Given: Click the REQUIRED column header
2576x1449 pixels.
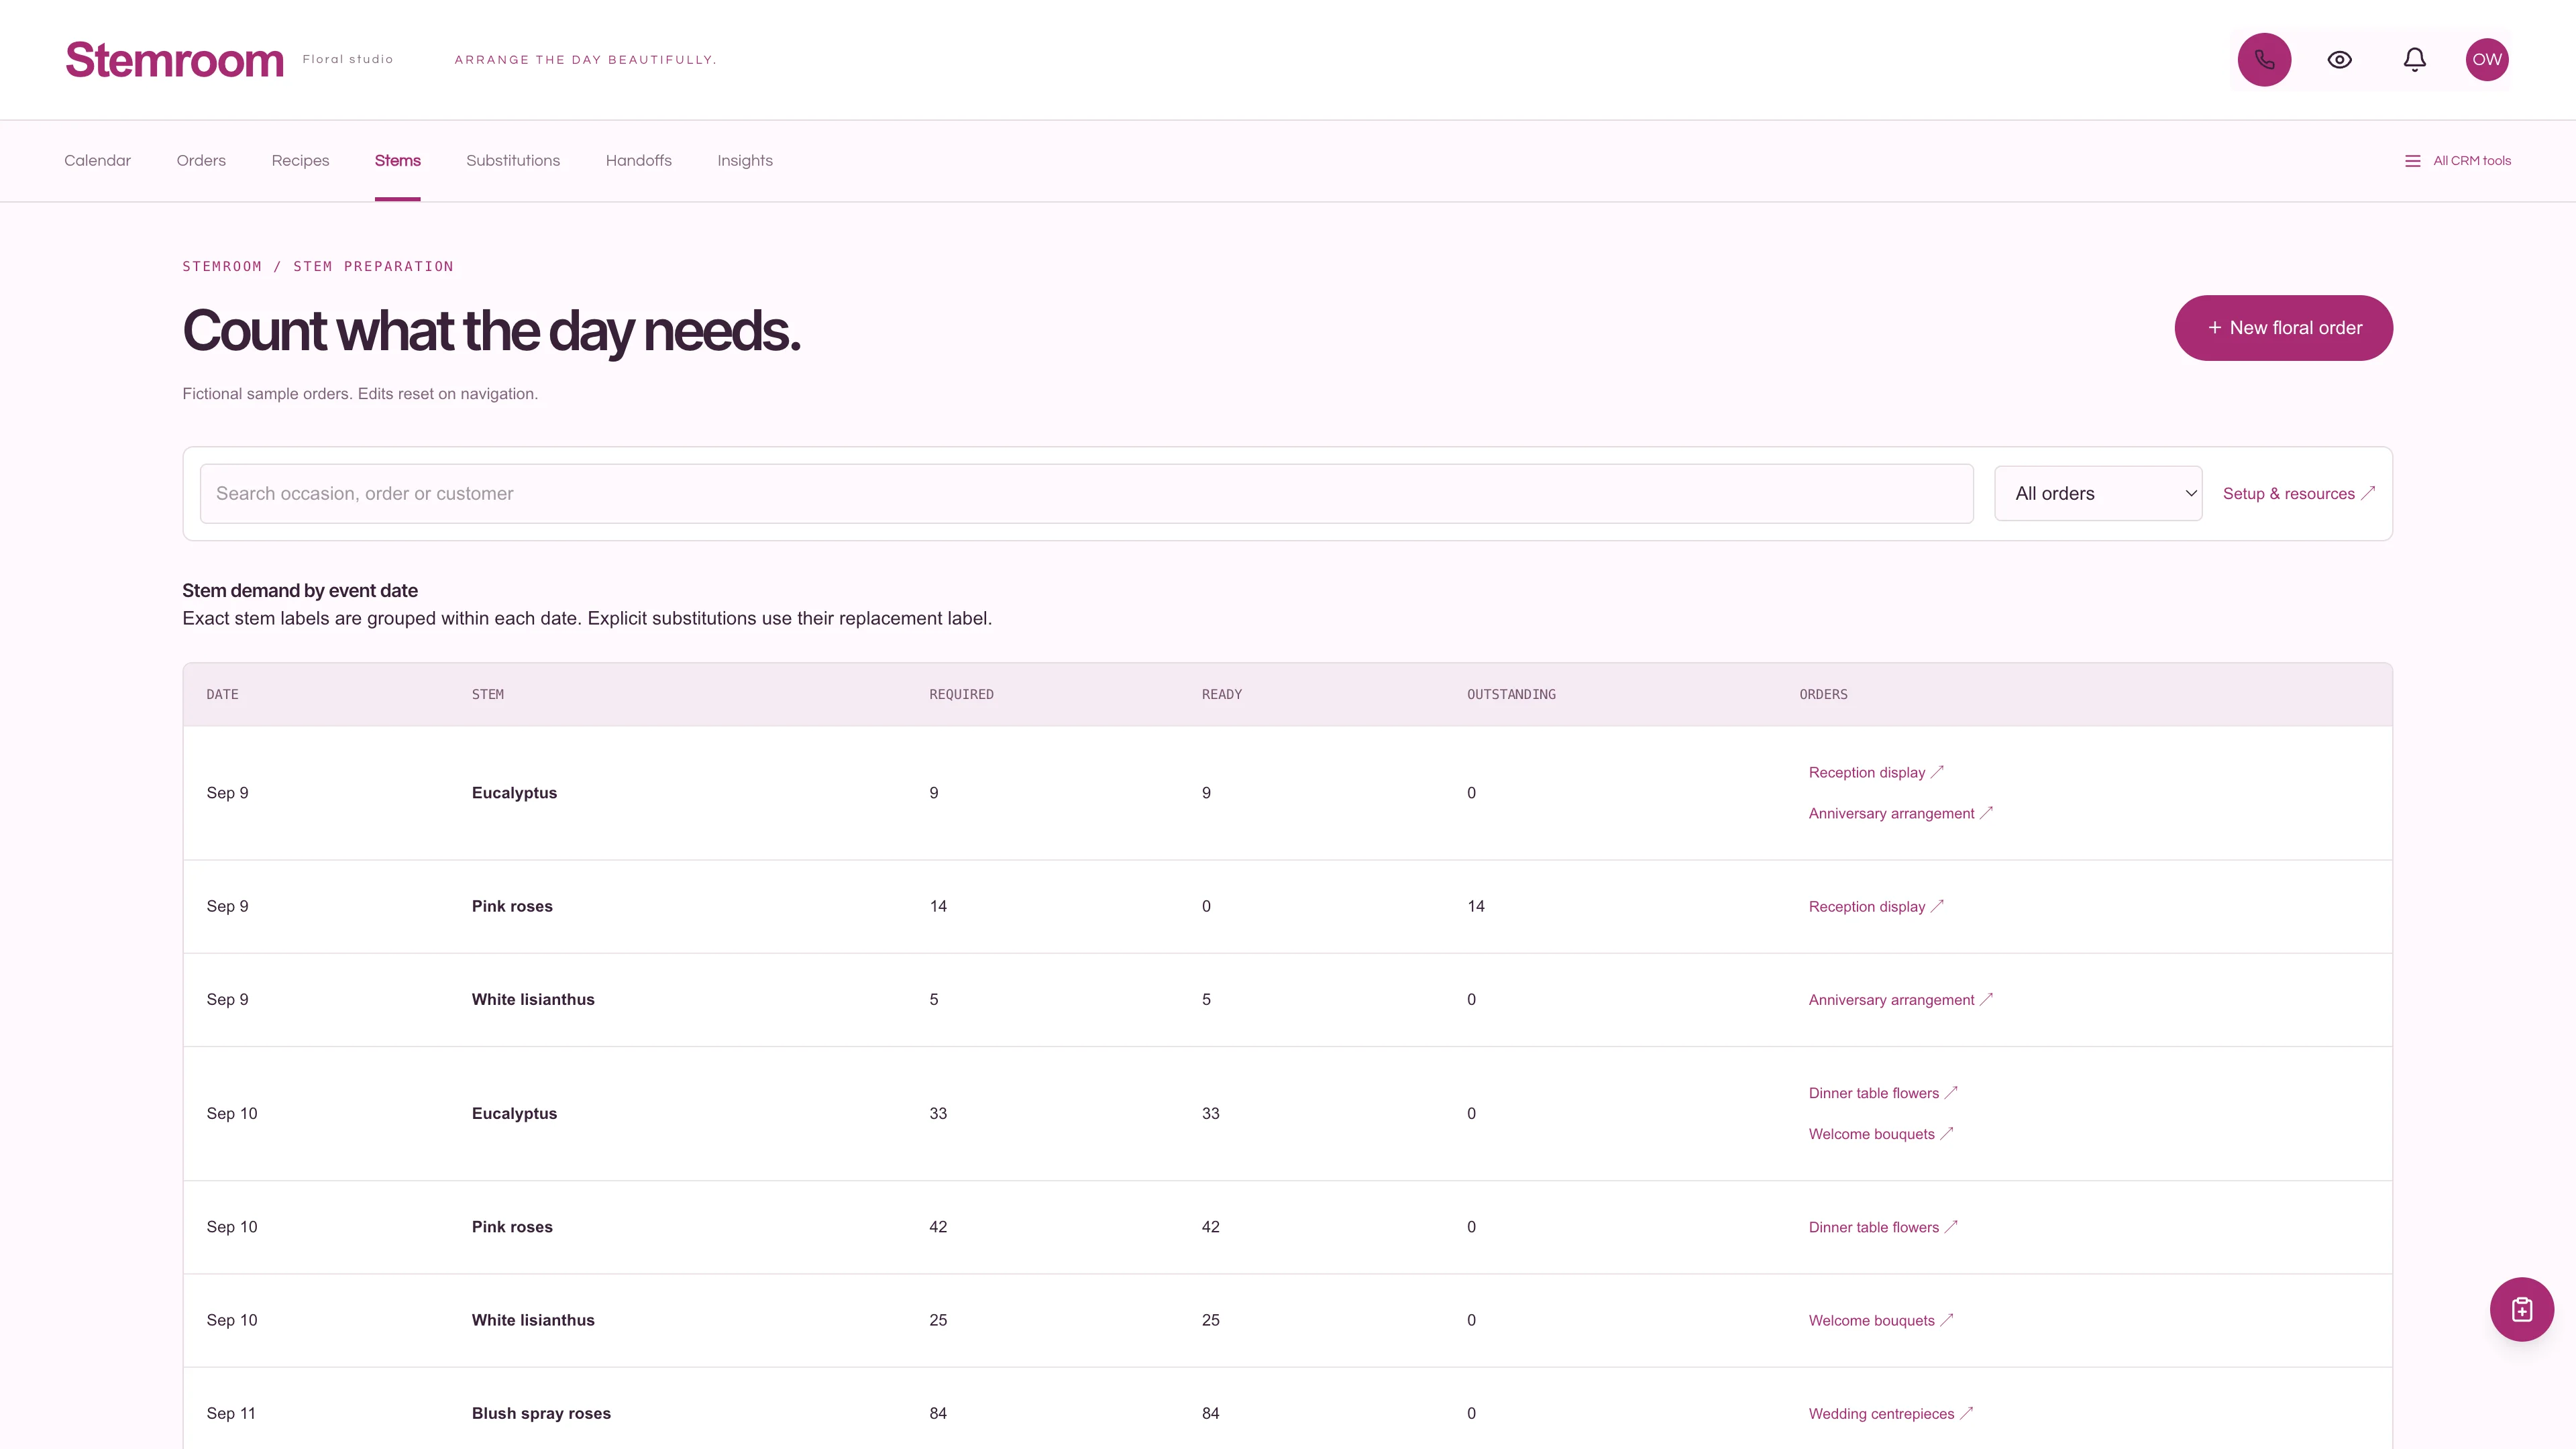Looking at the screenshot, I should [x=961, y=695].
